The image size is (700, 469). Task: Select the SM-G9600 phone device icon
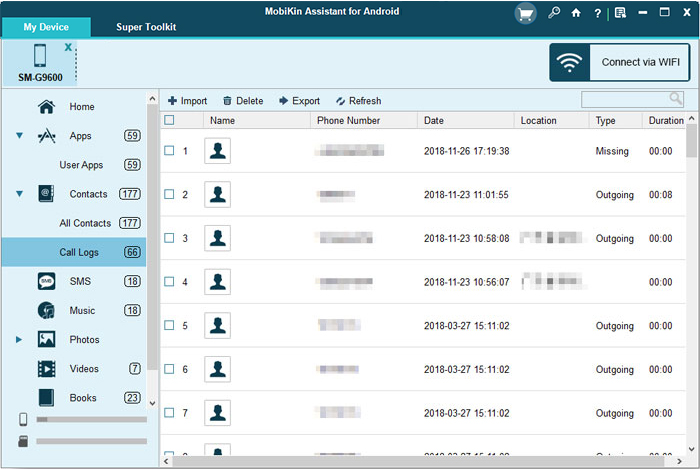coord(40,55)
